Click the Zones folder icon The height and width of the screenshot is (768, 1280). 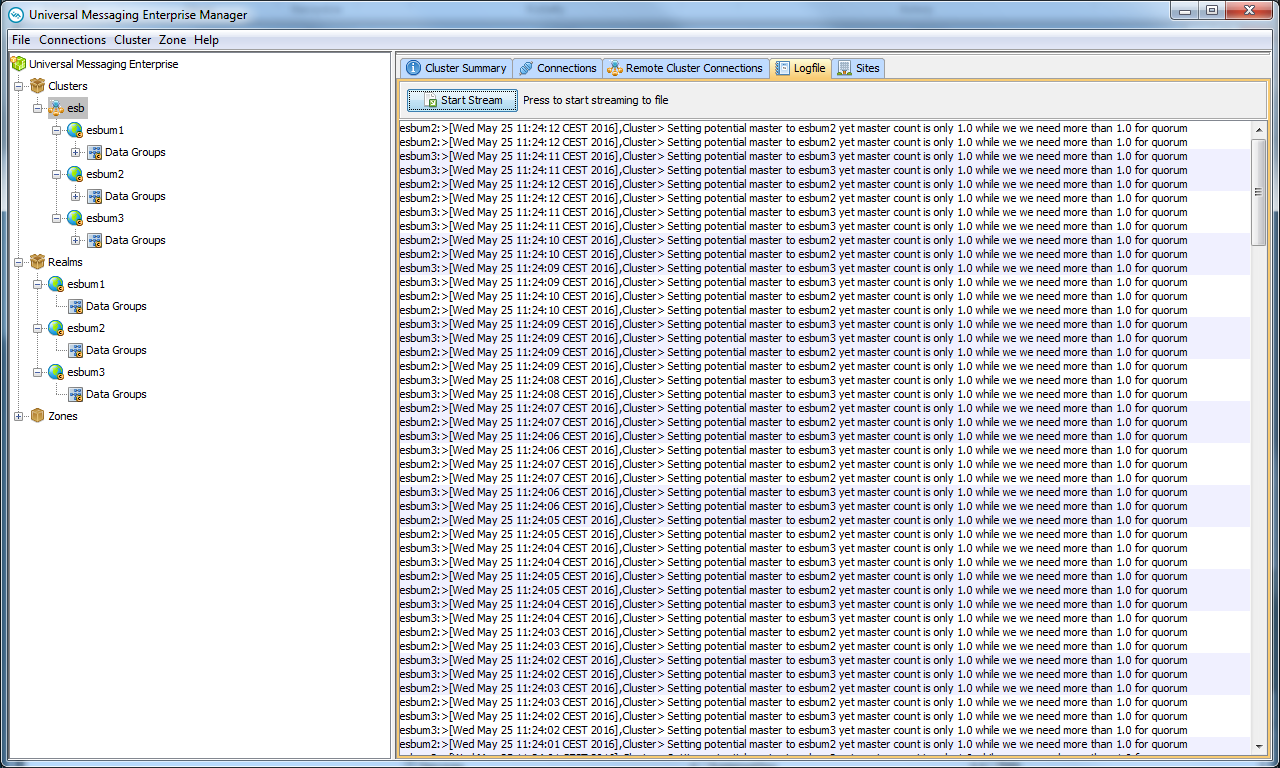coord(38,416)
